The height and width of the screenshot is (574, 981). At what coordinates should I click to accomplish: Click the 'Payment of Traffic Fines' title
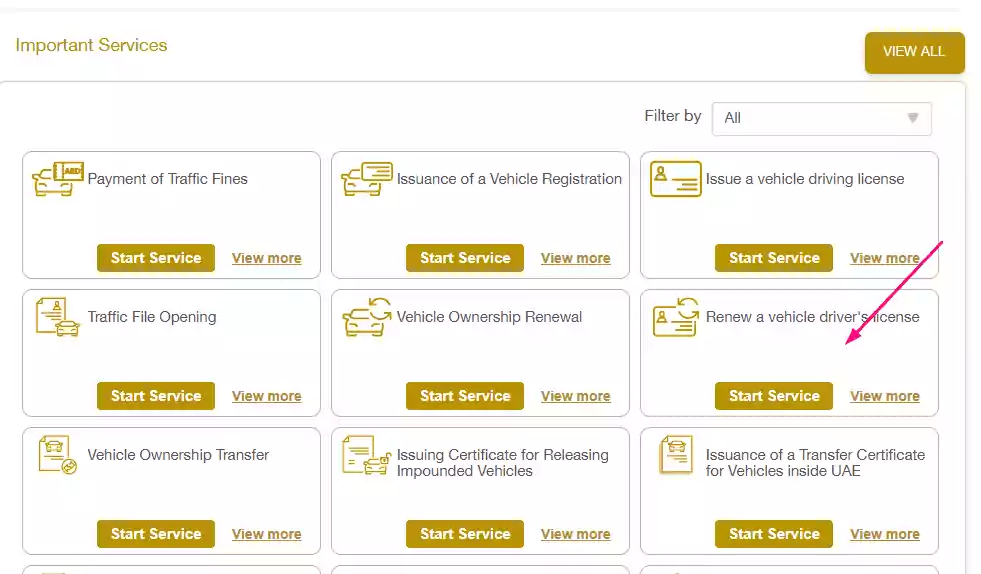(168, 179)
